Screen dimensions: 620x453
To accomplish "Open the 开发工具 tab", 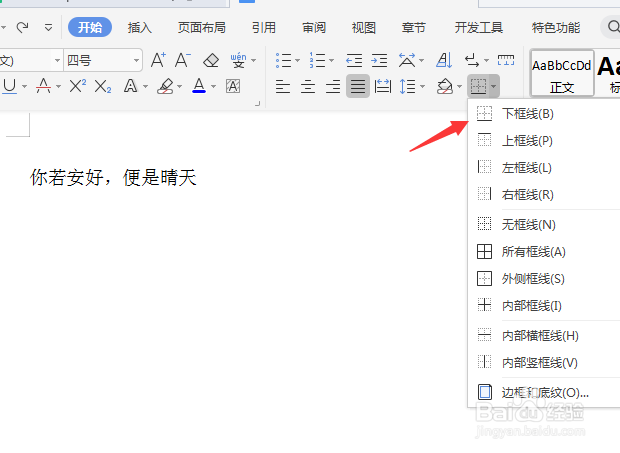I will (x=478, y=28).
